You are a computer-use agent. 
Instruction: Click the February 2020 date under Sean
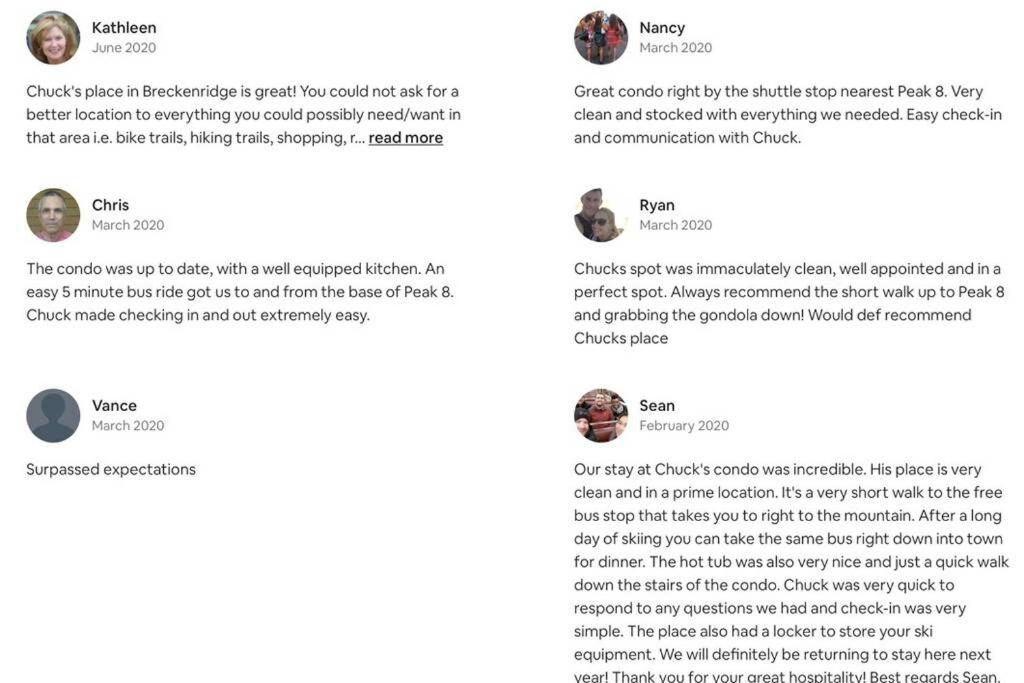click(x=684, y=426)
